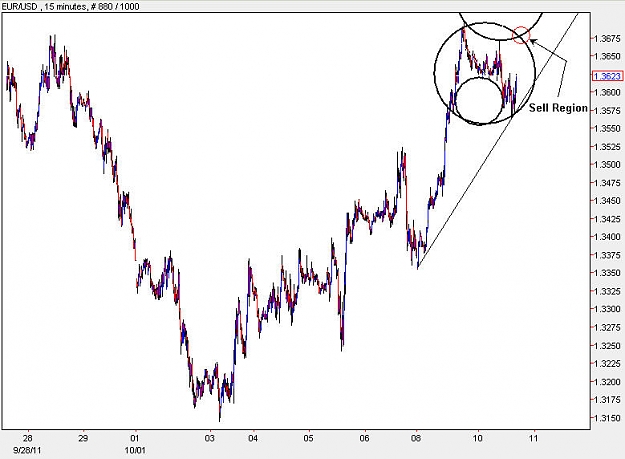Click the 29 date axis label
Viewport: 625px width, 459px height.
[x=83, y=438]
